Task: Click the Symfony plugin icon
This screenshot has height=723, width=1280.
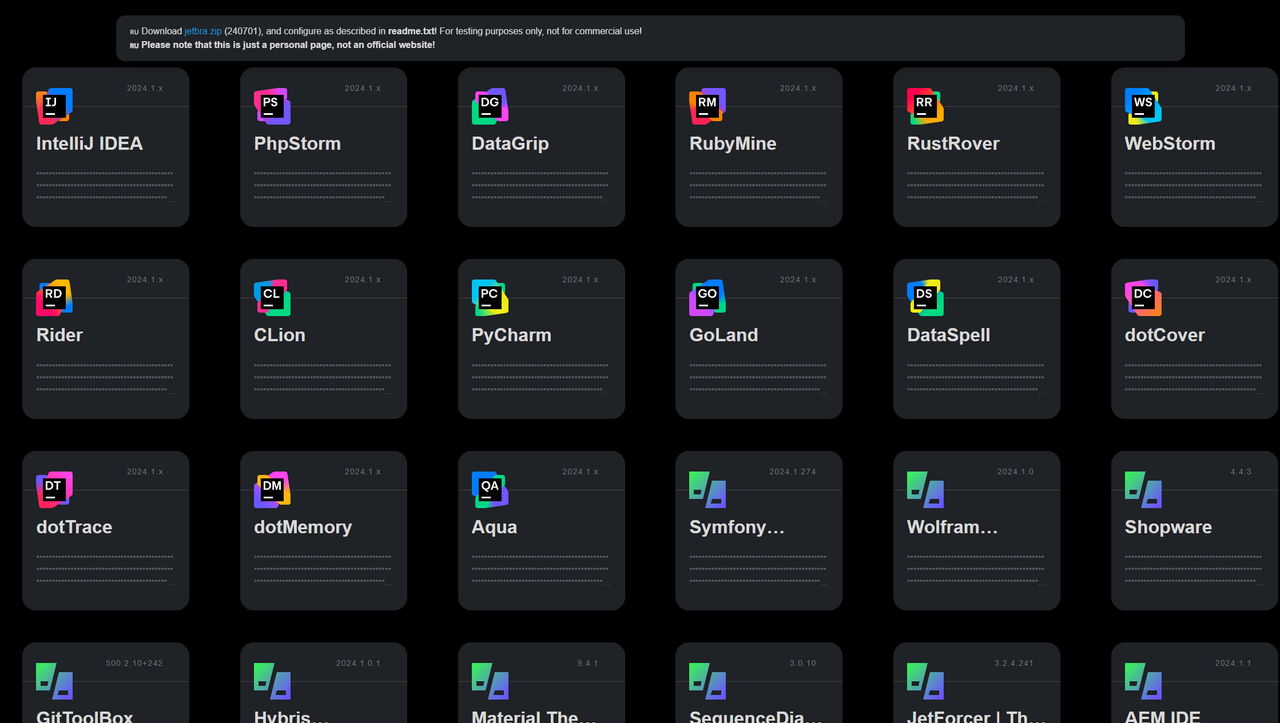Action: [x=707, y=490]
